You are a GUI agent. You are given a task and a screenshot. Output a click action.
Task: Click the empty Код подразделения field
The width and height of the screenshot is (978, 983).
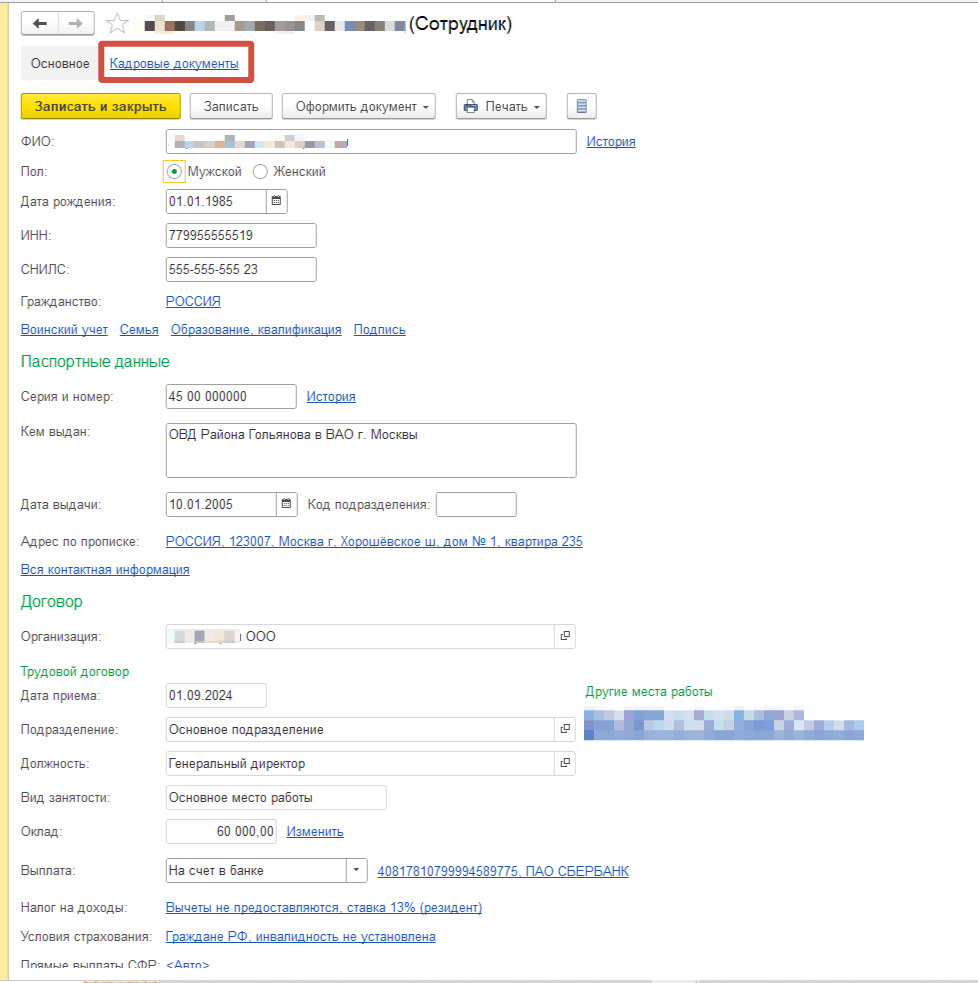(x=476, y=505)
